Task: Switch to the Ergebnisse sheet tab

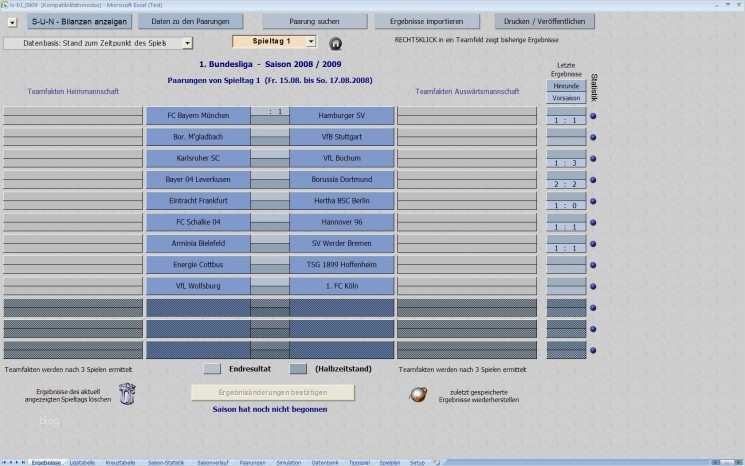Action: (46, 463)
